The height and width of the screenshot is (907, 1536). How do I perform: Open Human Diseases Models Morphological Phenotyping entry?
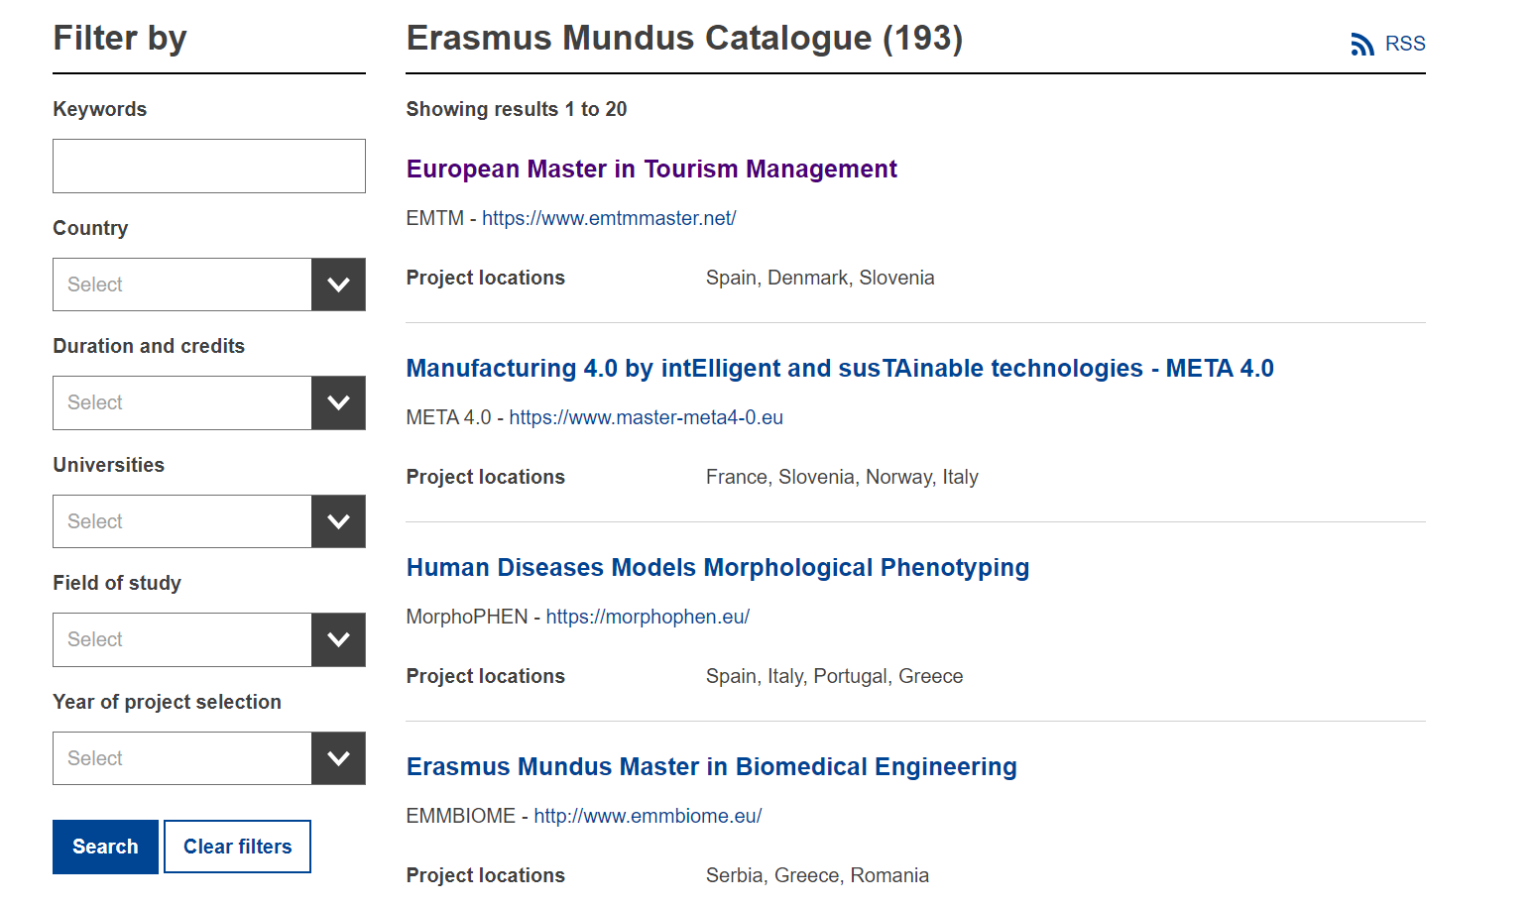click(717, 567)
